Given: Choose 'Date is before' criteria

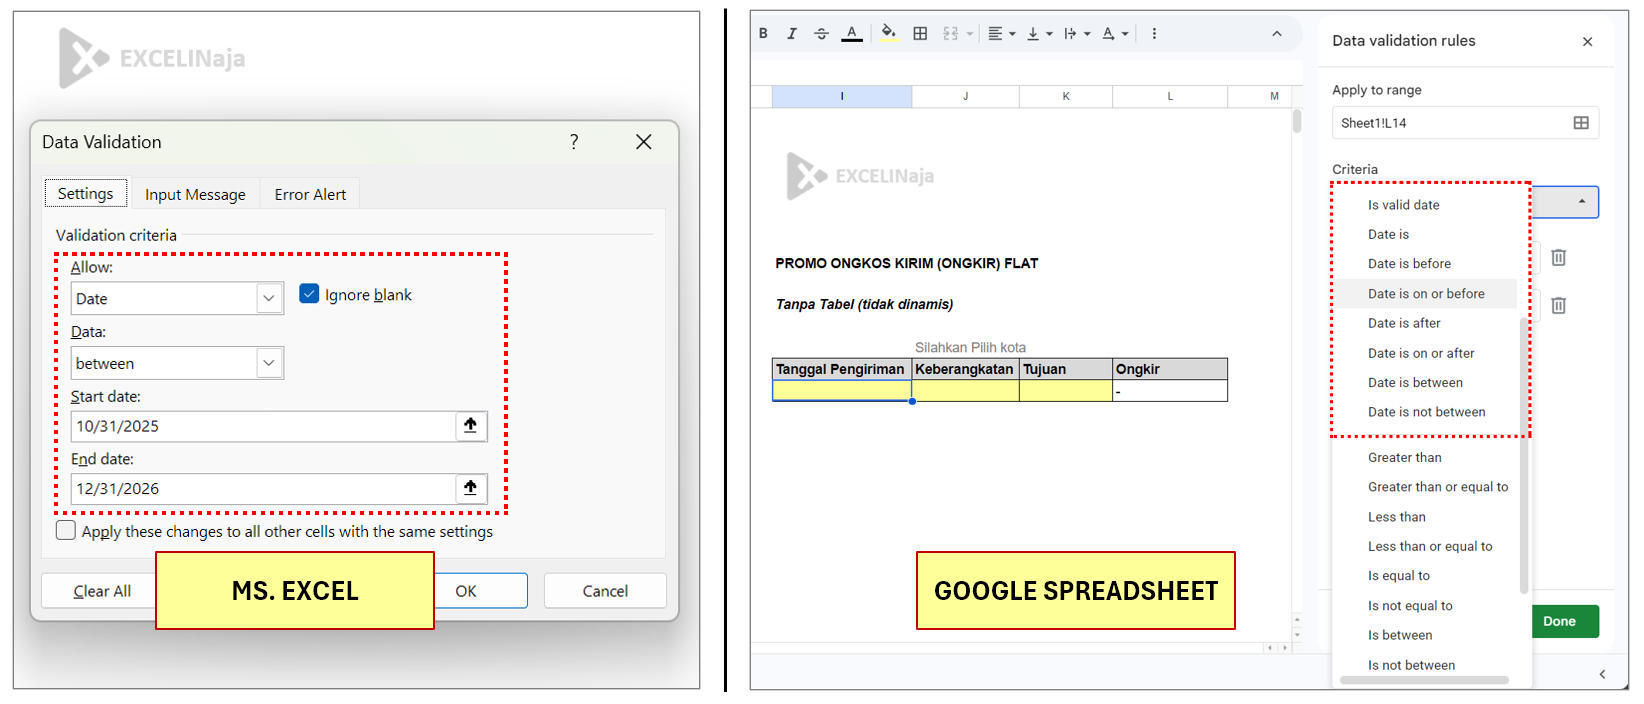Looking at the screenshot, I should 1409,264.
